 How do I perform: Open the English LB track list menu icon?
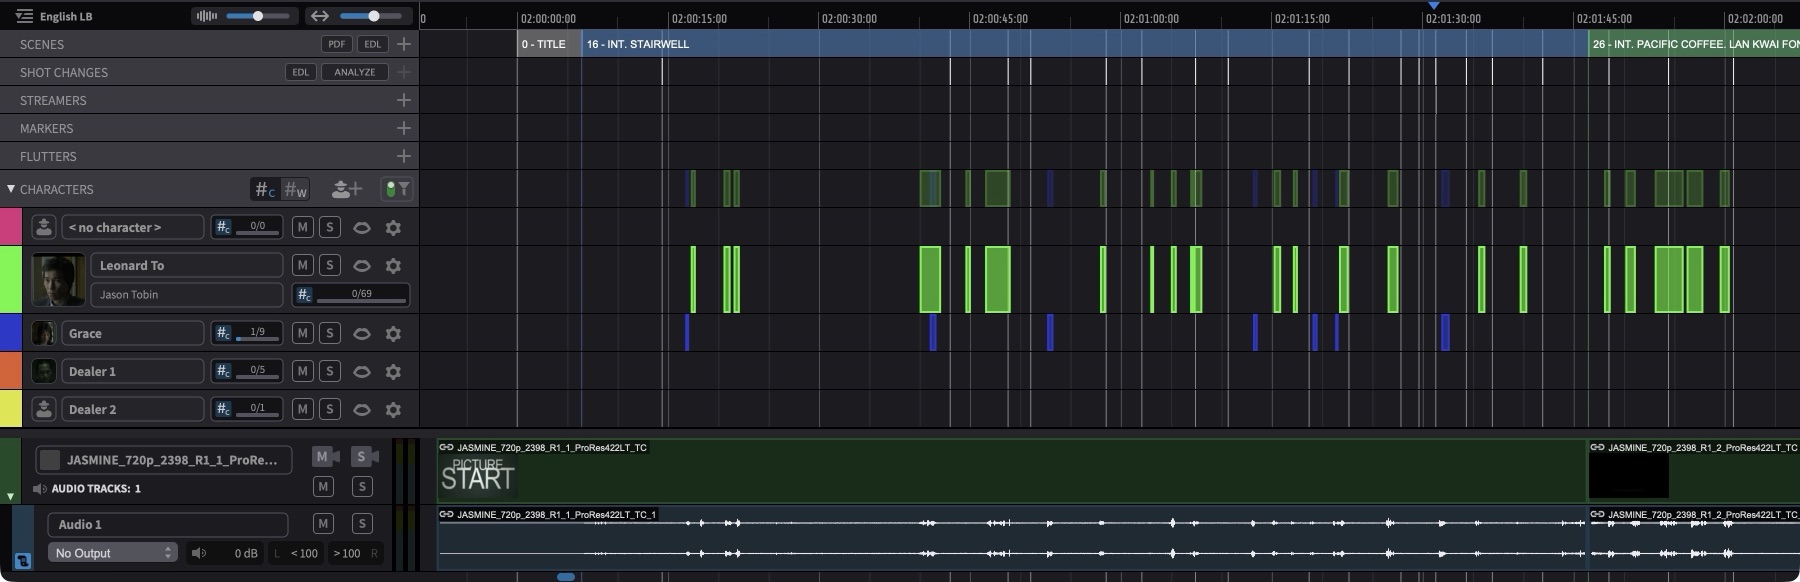(x=24, y=16)
